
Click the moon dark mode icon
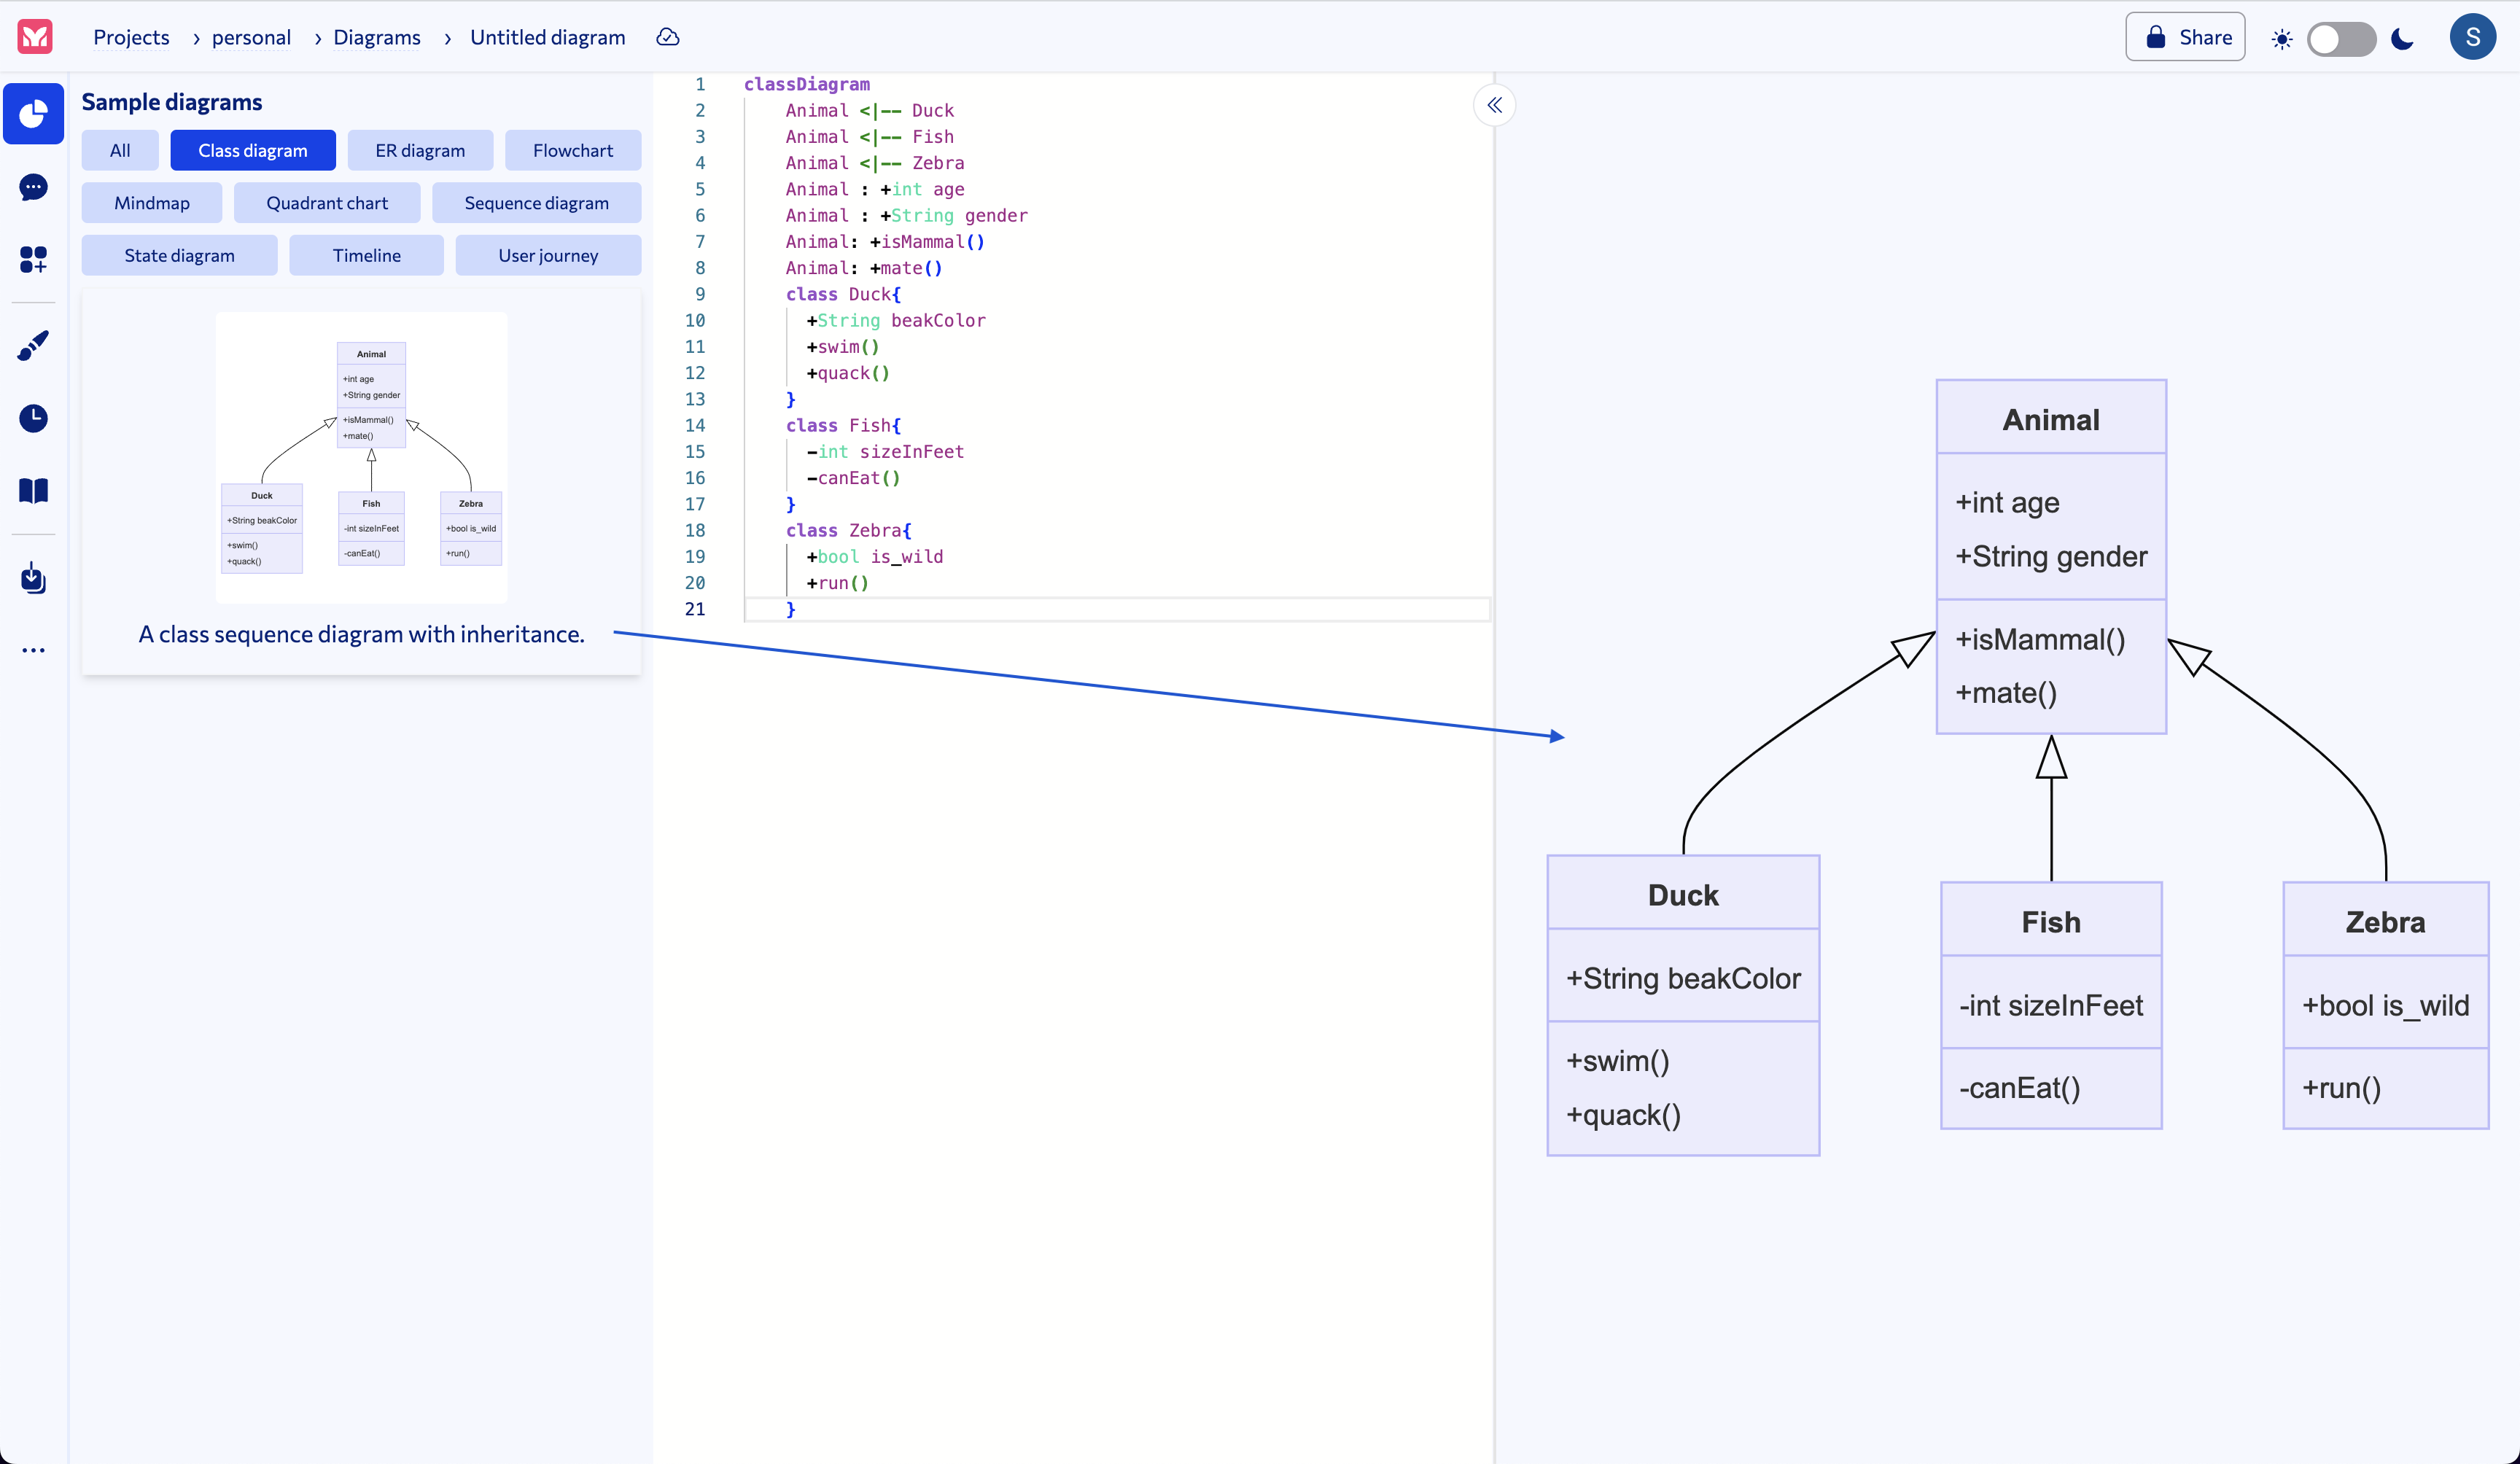[2402, 38]
